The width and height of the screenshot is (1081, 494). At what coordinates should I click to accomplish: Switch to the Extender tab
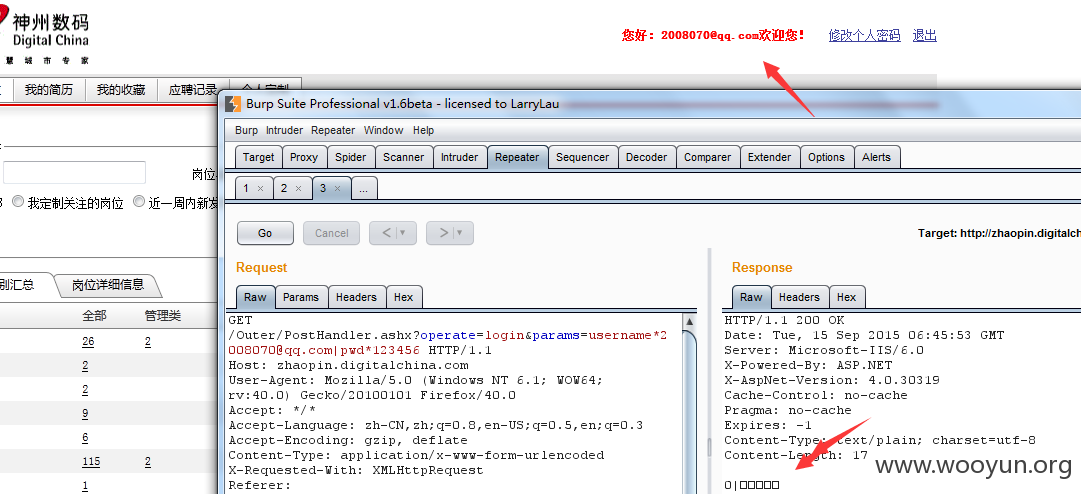769,157
